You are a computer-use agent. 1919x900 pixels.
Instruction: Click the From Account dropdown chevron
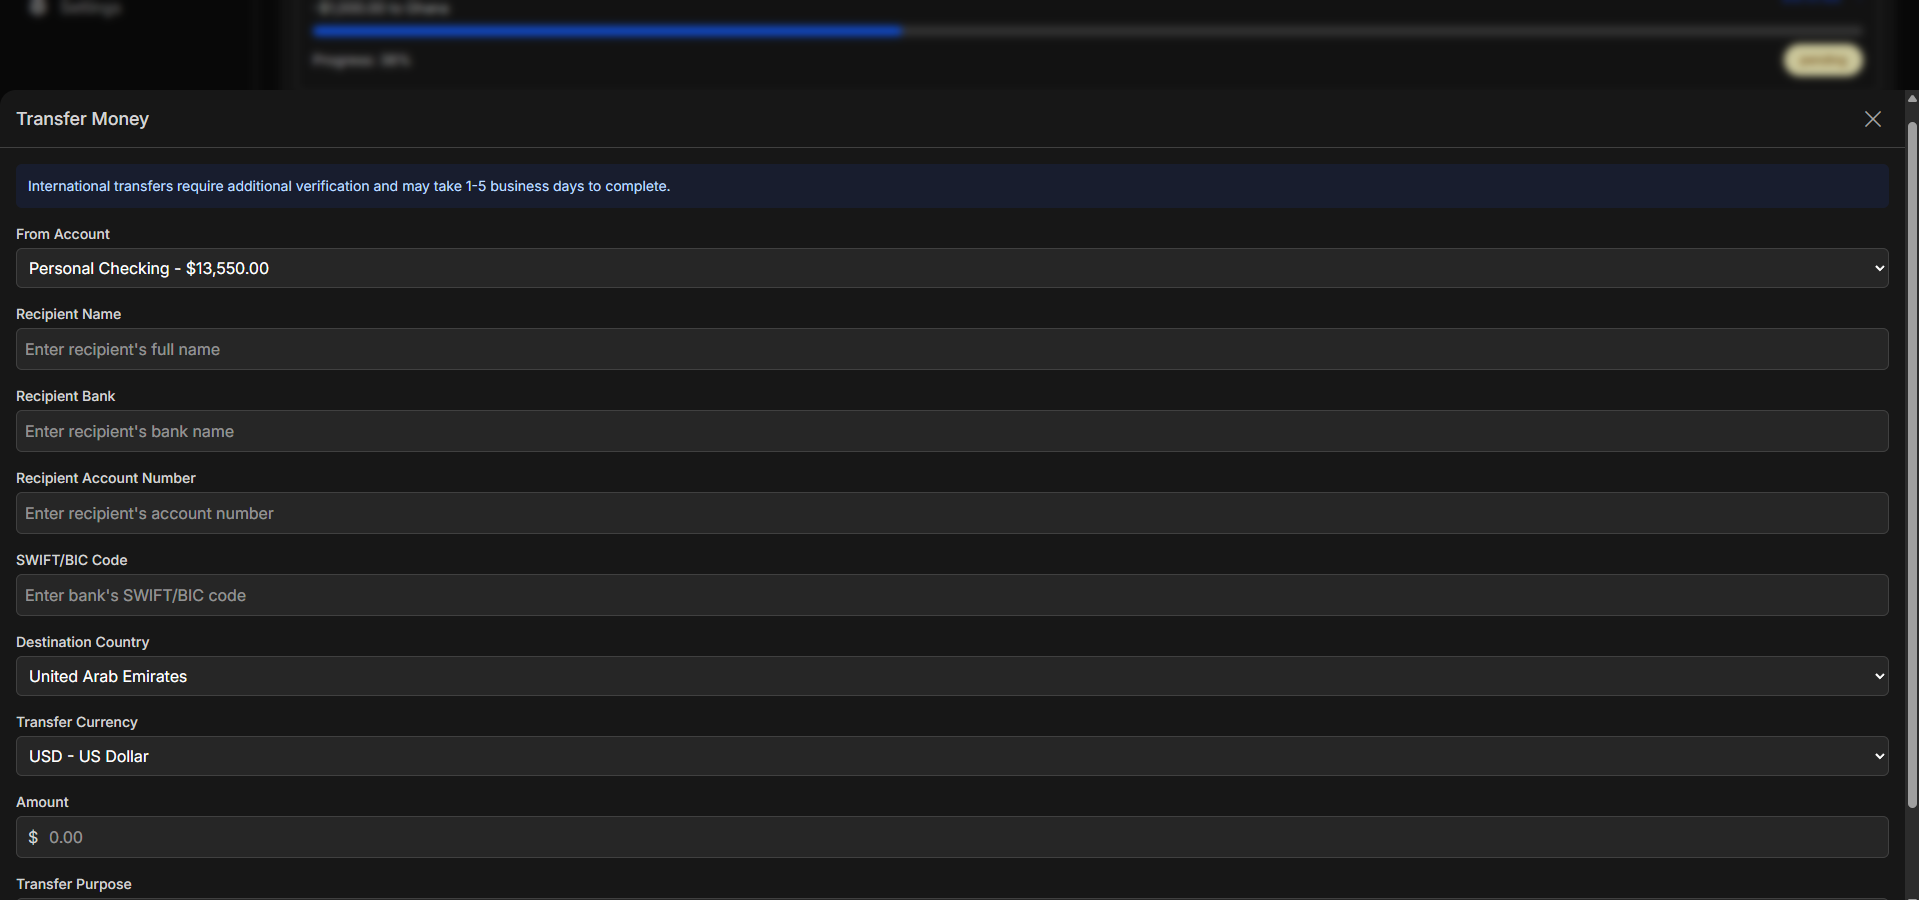[x=1879, y=268]
